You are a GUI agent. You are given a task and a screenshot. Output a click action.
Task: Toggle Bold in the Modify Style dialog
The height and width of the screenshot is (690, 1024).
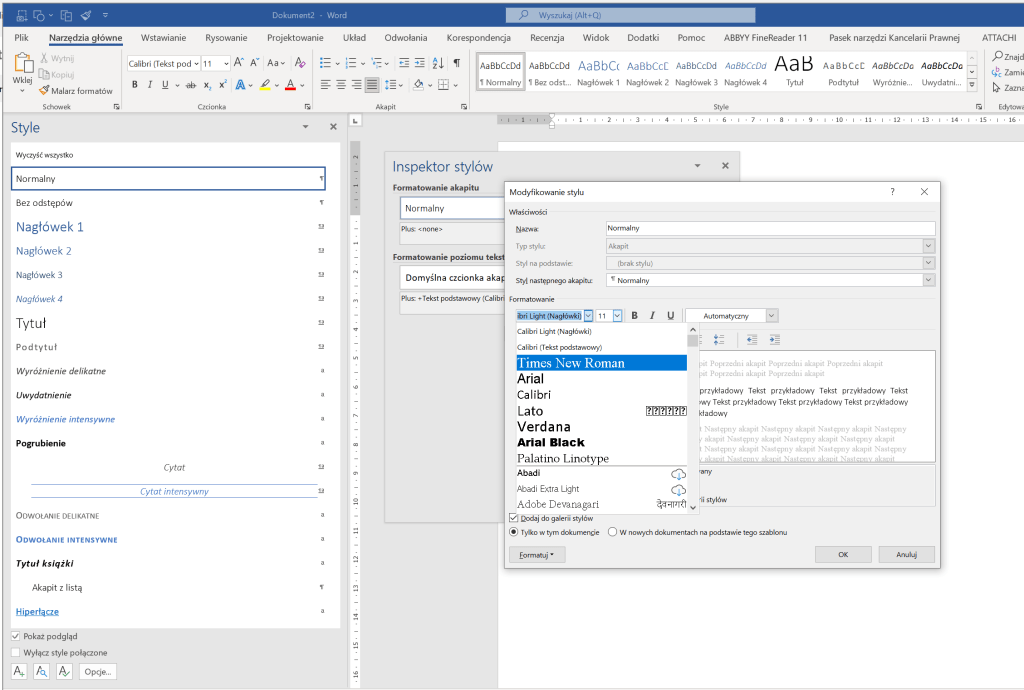point(634,315)
